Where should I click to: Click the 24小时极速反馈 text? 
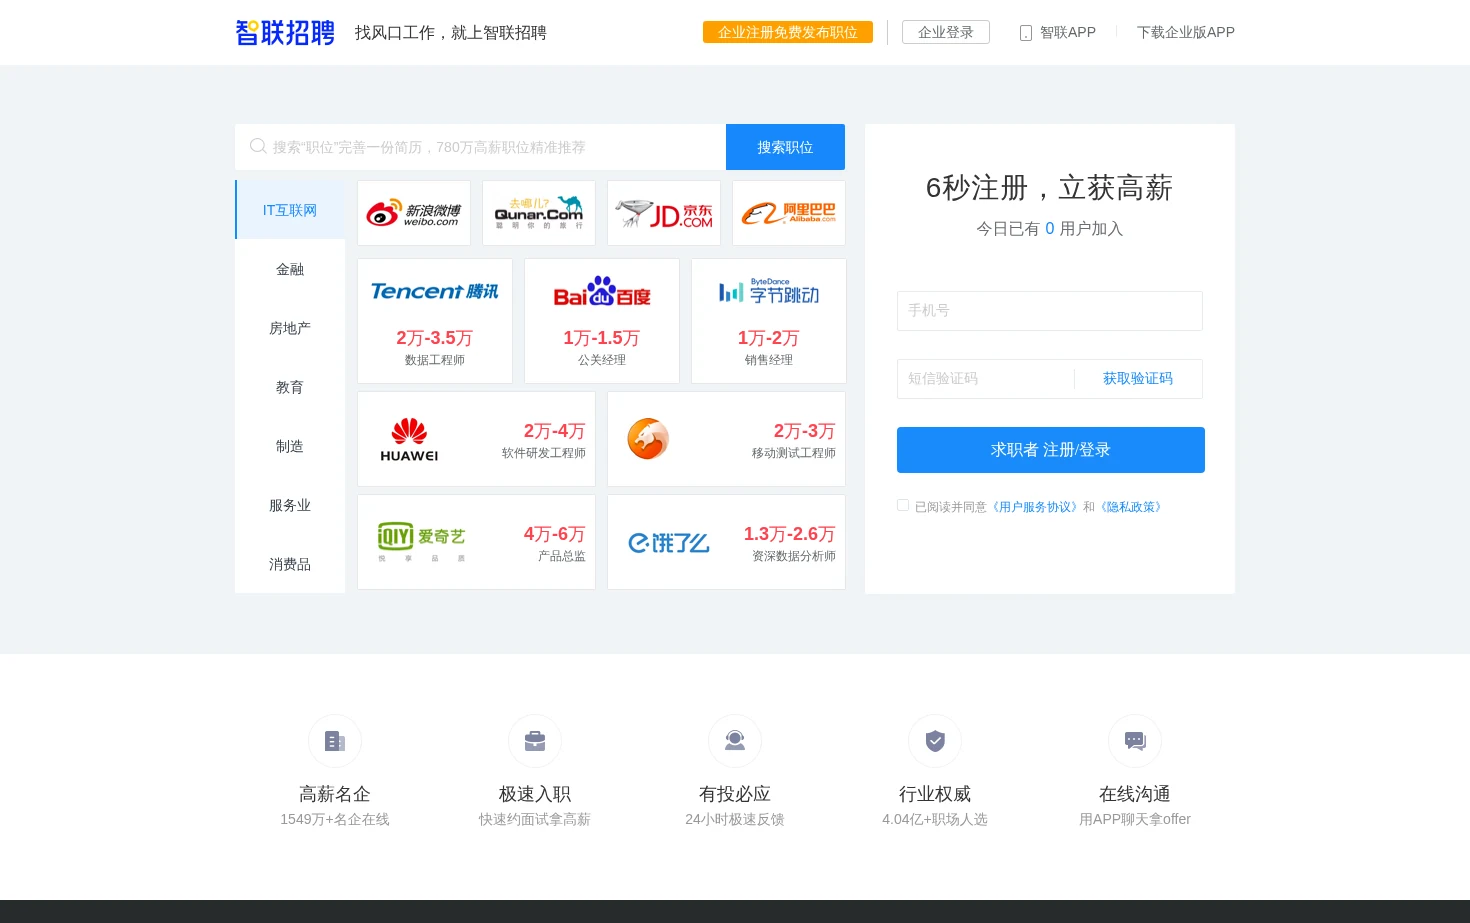(x=735, y=819)
